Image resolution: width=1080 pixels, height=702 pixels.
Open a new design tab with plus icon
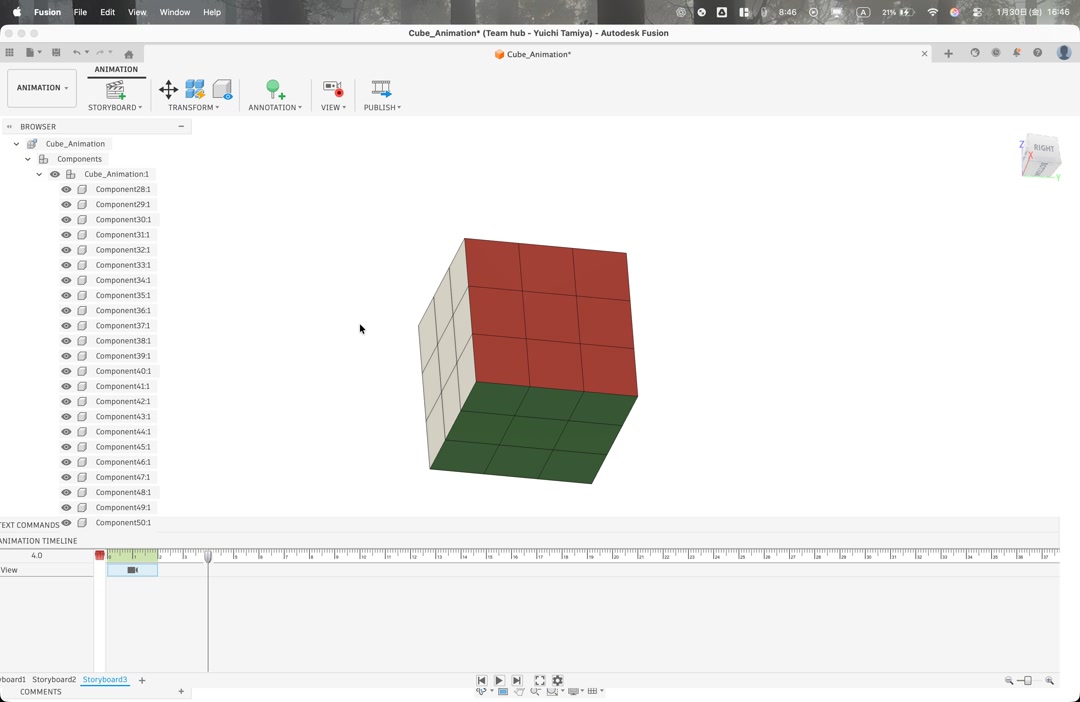[x=948, y=54]
